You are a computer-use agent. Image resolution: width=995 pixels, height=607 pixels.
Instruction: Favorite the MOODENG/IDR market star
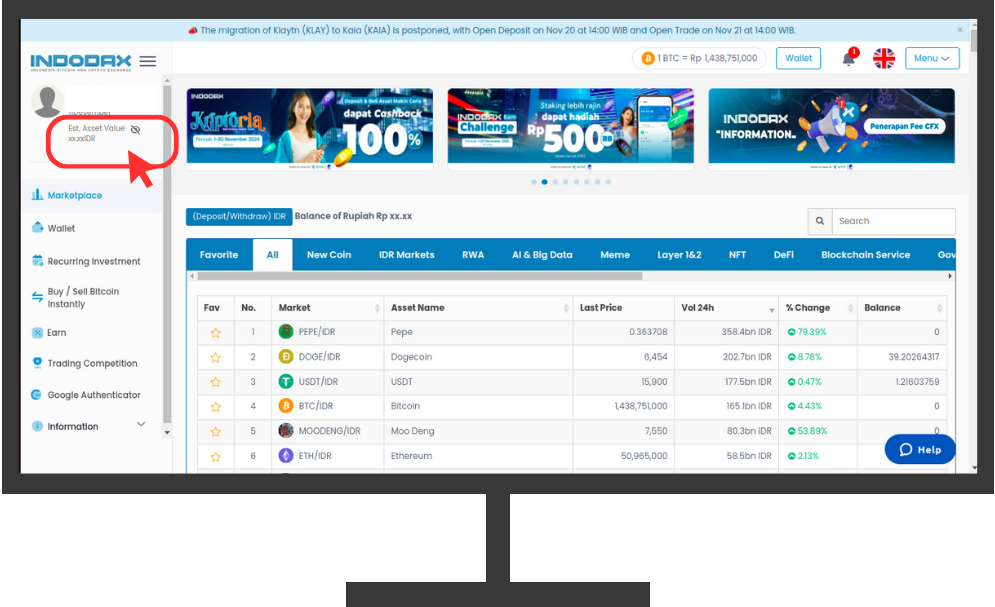pyautogui.click(x=216, y=431)
